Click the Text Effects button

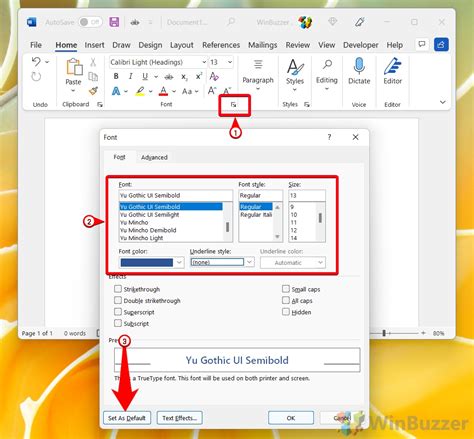[x=179, y=418]
